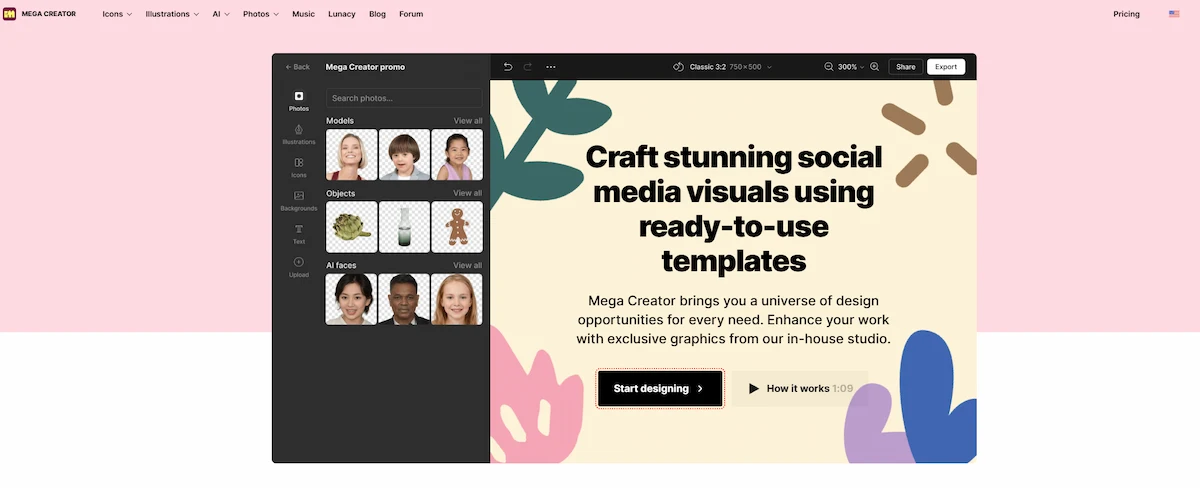This screenshot has height=488, width=1200.
Task: Select the girl in pink model thumbnail
Action: pyautogui.click(x=457, y=155)
